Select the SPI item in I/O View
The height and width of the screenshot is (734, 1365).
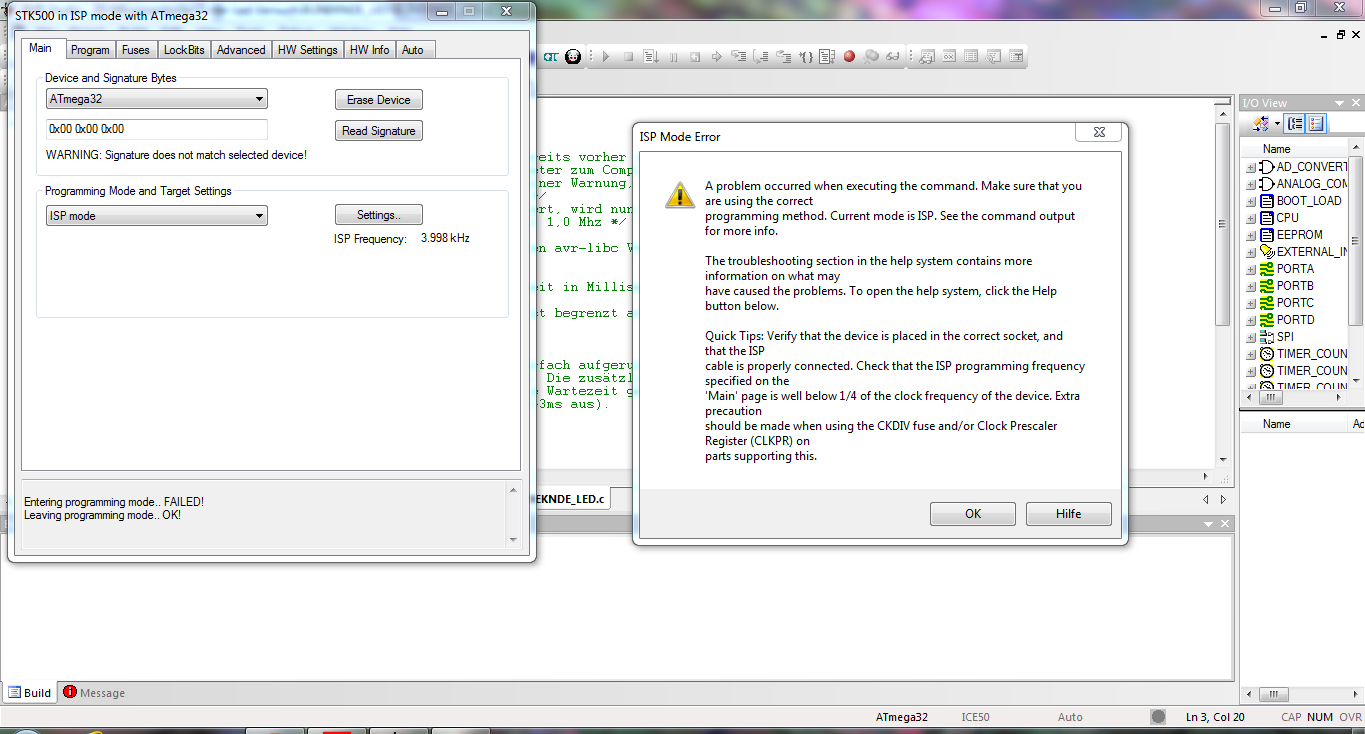click(1285, 337)
